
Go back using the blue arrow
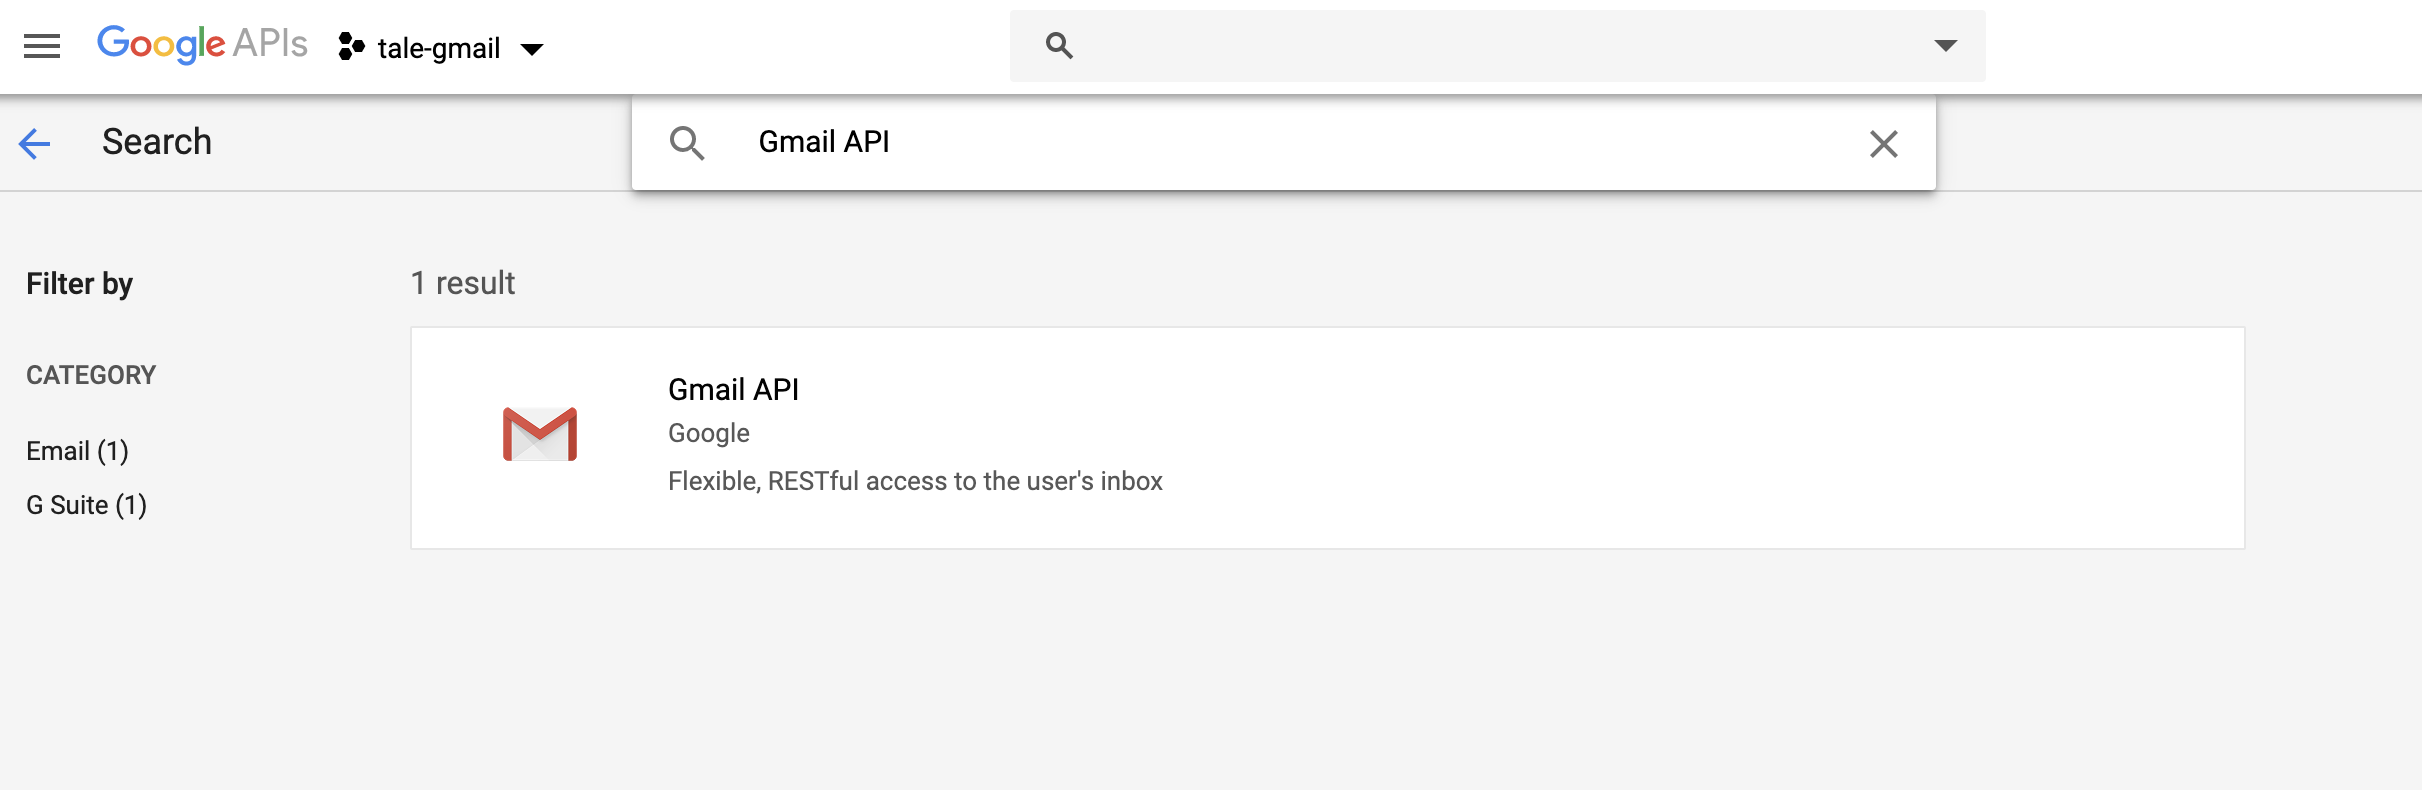click(x=34, y=143)
